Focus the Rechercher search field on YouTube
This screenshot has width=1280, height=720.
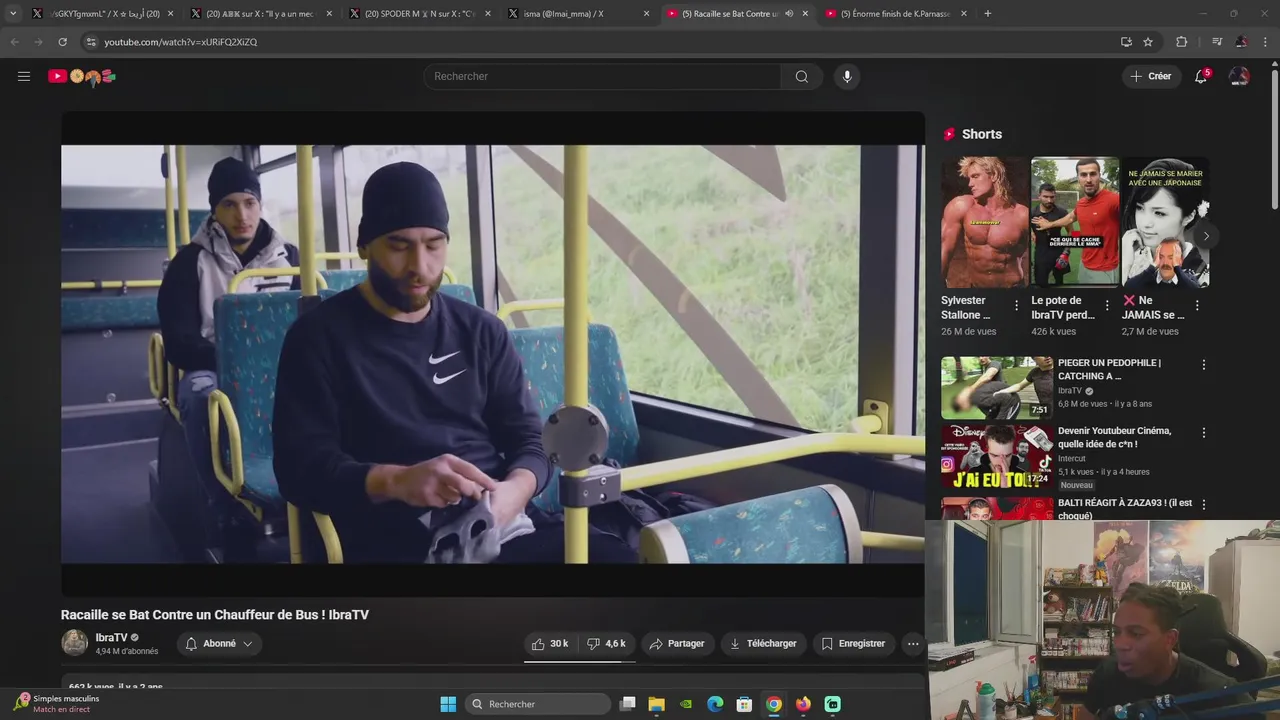(603, 76)
